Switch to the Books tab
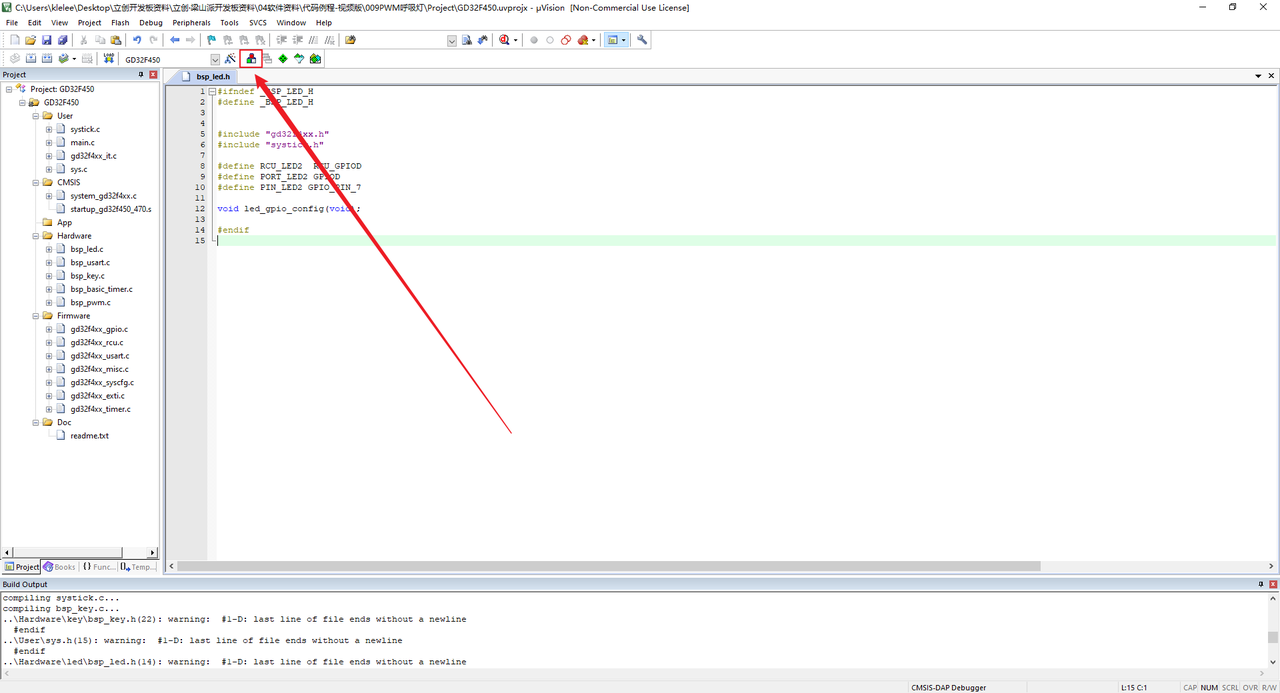 60,567
